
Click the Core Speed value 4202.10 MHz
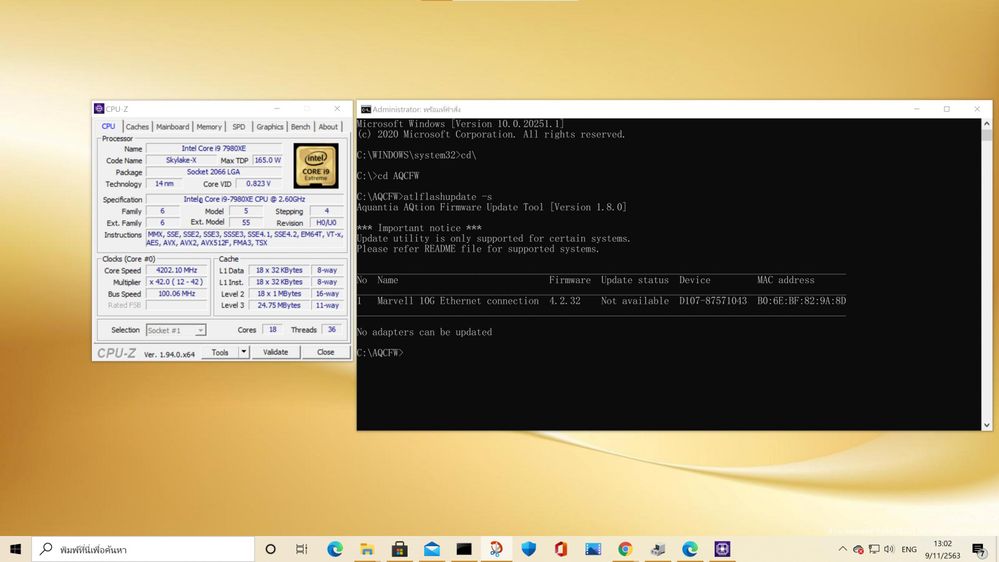176,270
